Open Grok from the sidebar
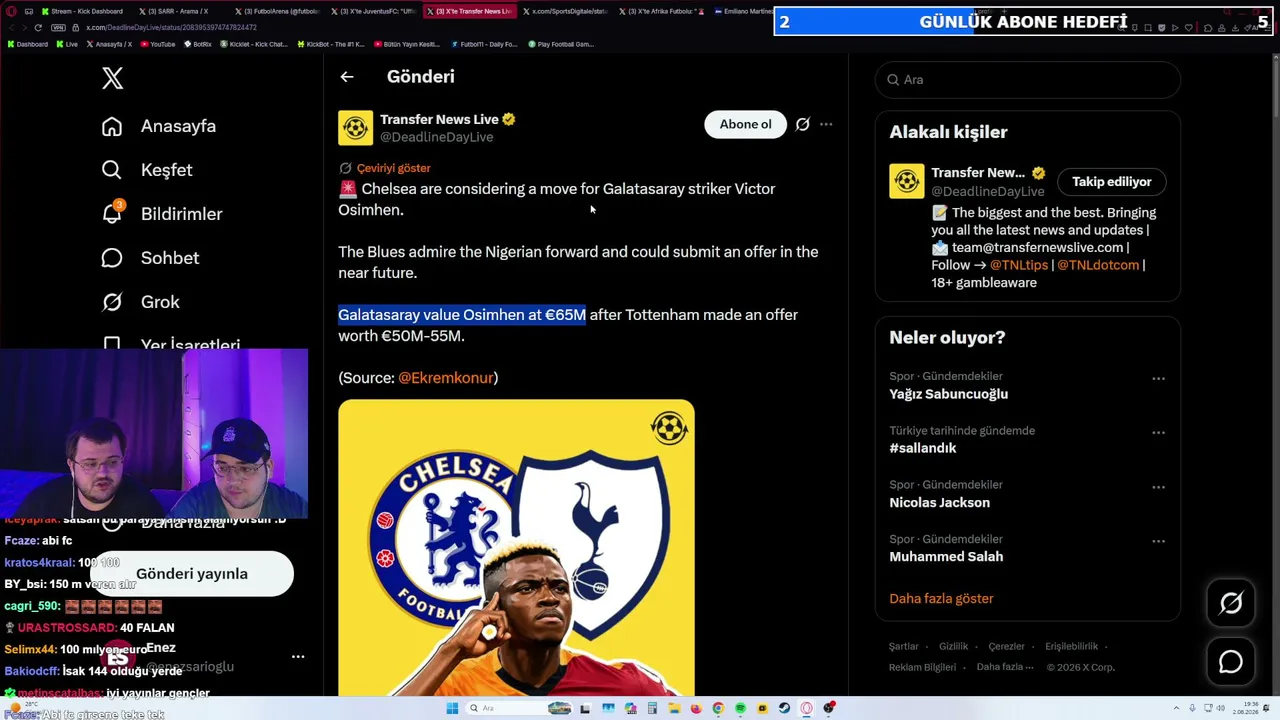Viewport: 1280px width, 720px height. point(140,302)
